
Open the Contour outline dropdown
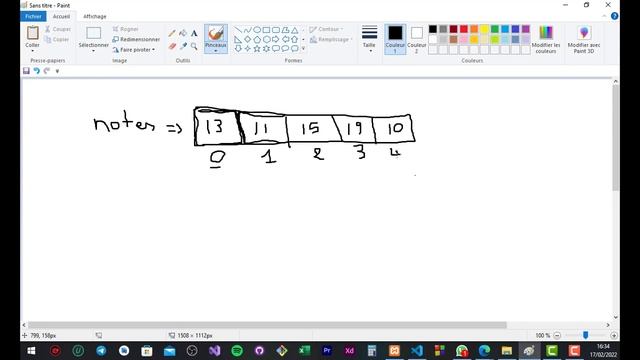pyautogui.click(x=326, y=29)
